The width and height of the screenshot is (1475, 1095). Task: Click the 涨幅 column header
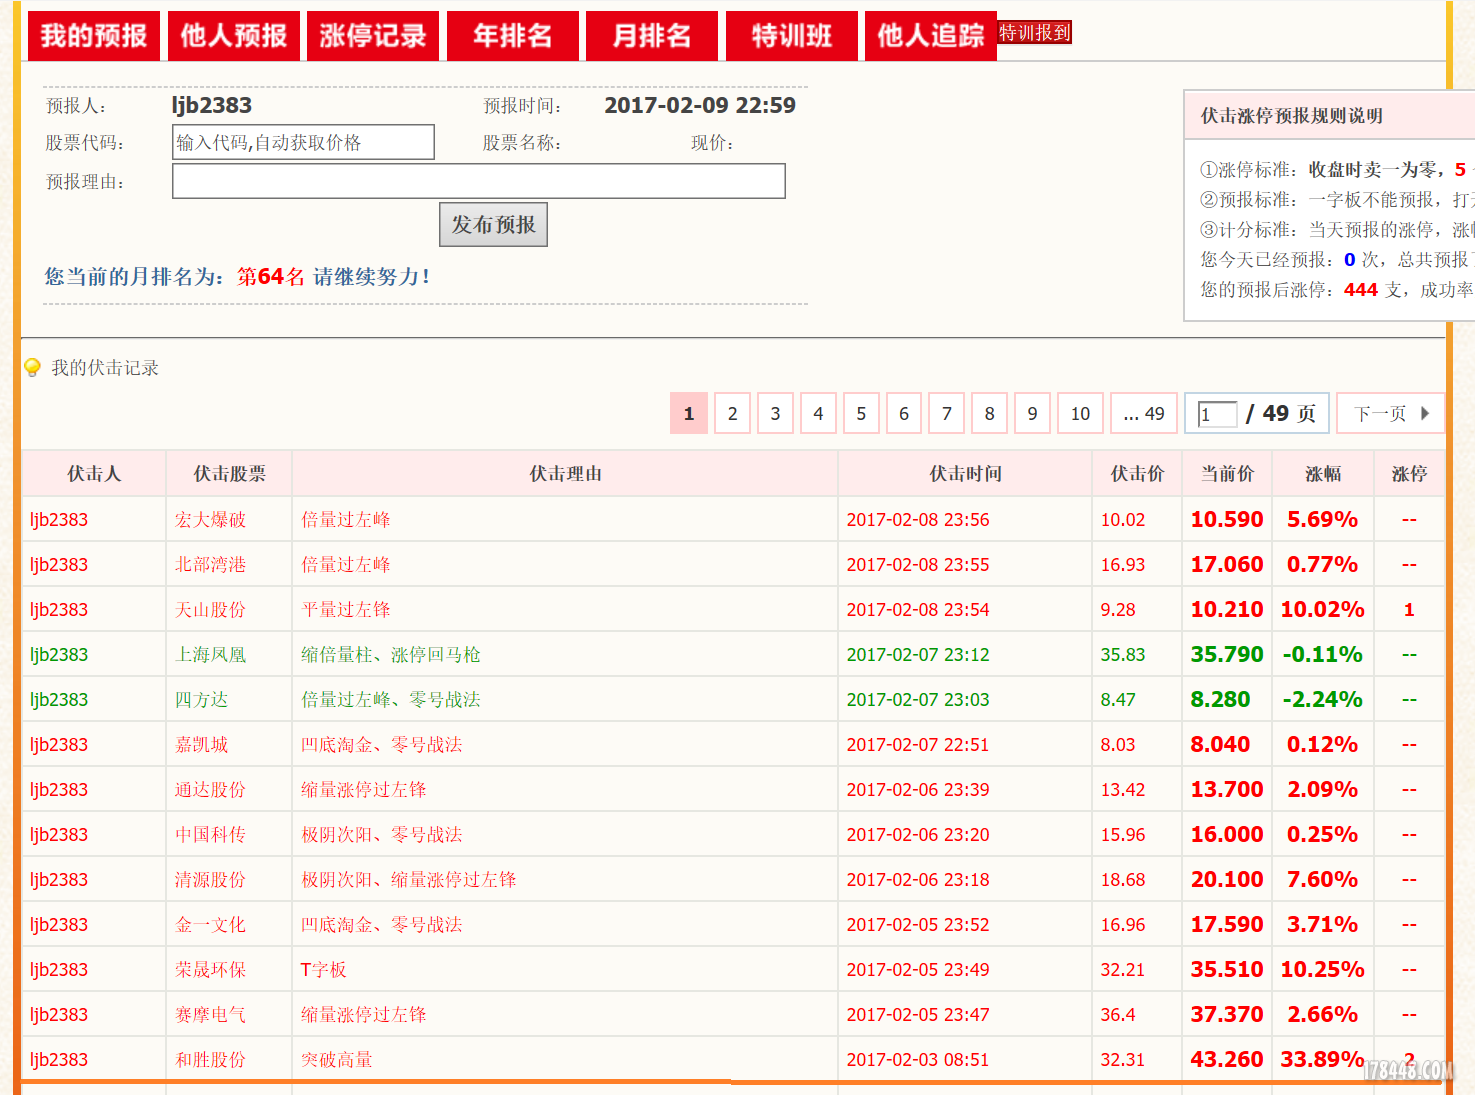coord(1323,474)
